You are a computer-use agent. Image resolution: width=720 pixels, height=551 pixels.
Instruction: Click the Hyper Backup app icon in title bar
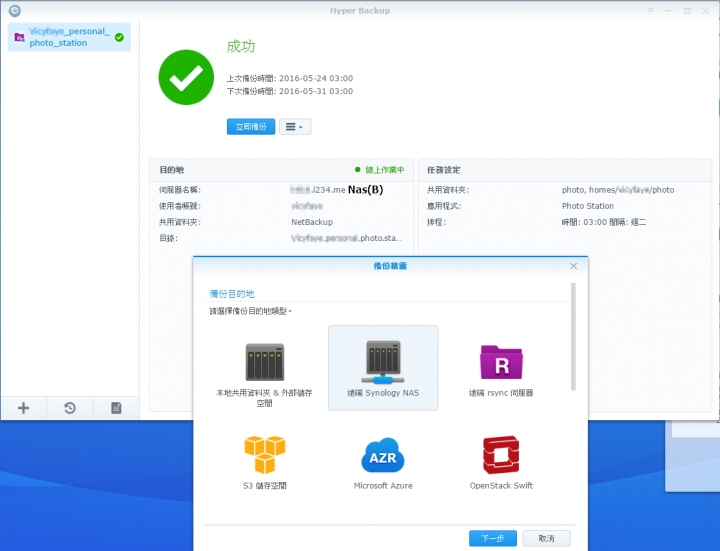[x=15, y=10]
